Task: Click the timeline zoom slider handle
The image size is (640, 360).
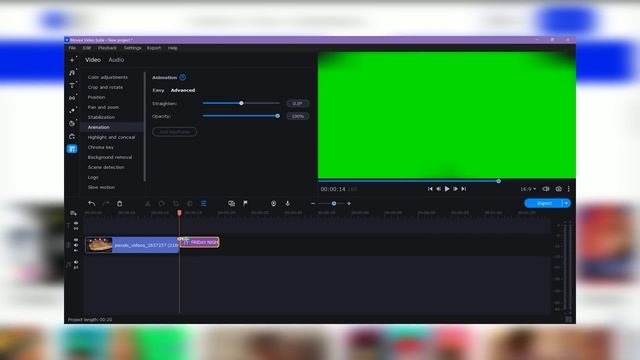Action: (334, 203)
